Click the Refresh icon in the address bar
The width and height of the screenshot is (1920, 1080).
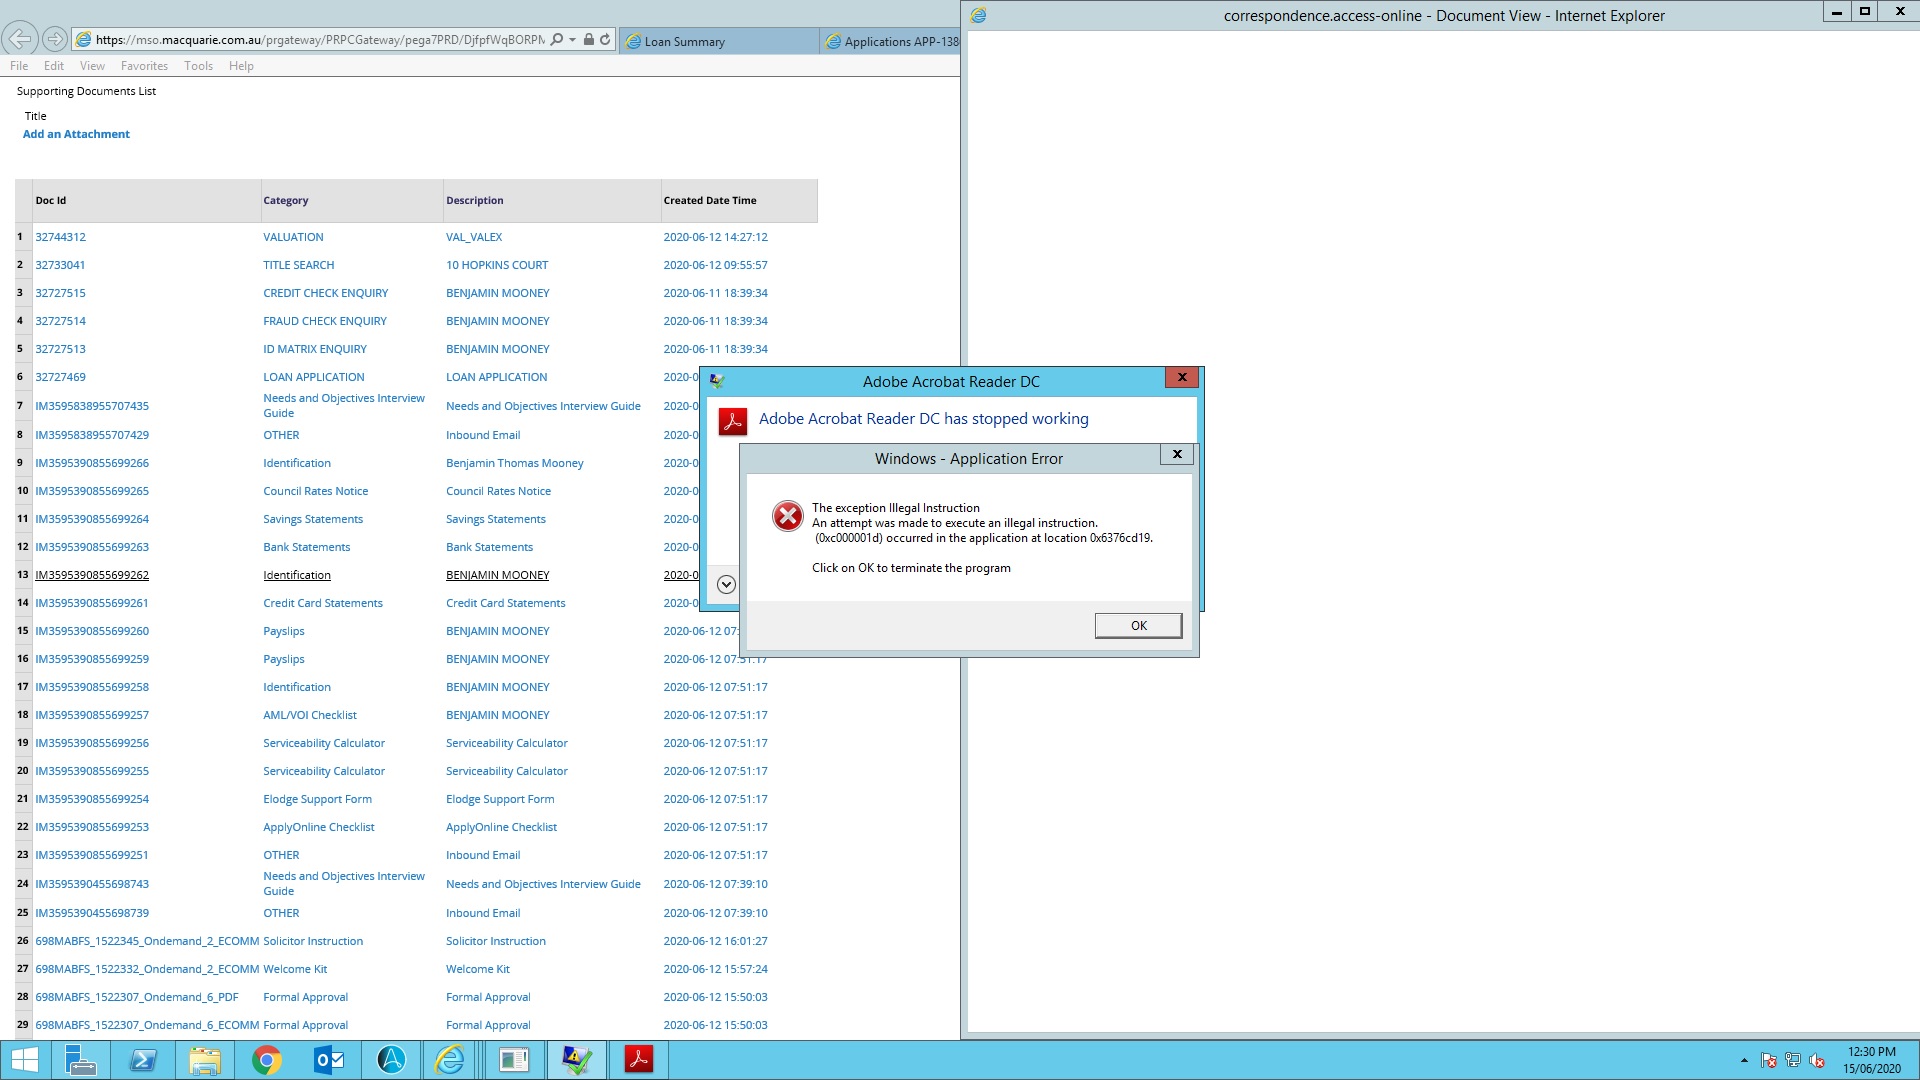point(605,40)
